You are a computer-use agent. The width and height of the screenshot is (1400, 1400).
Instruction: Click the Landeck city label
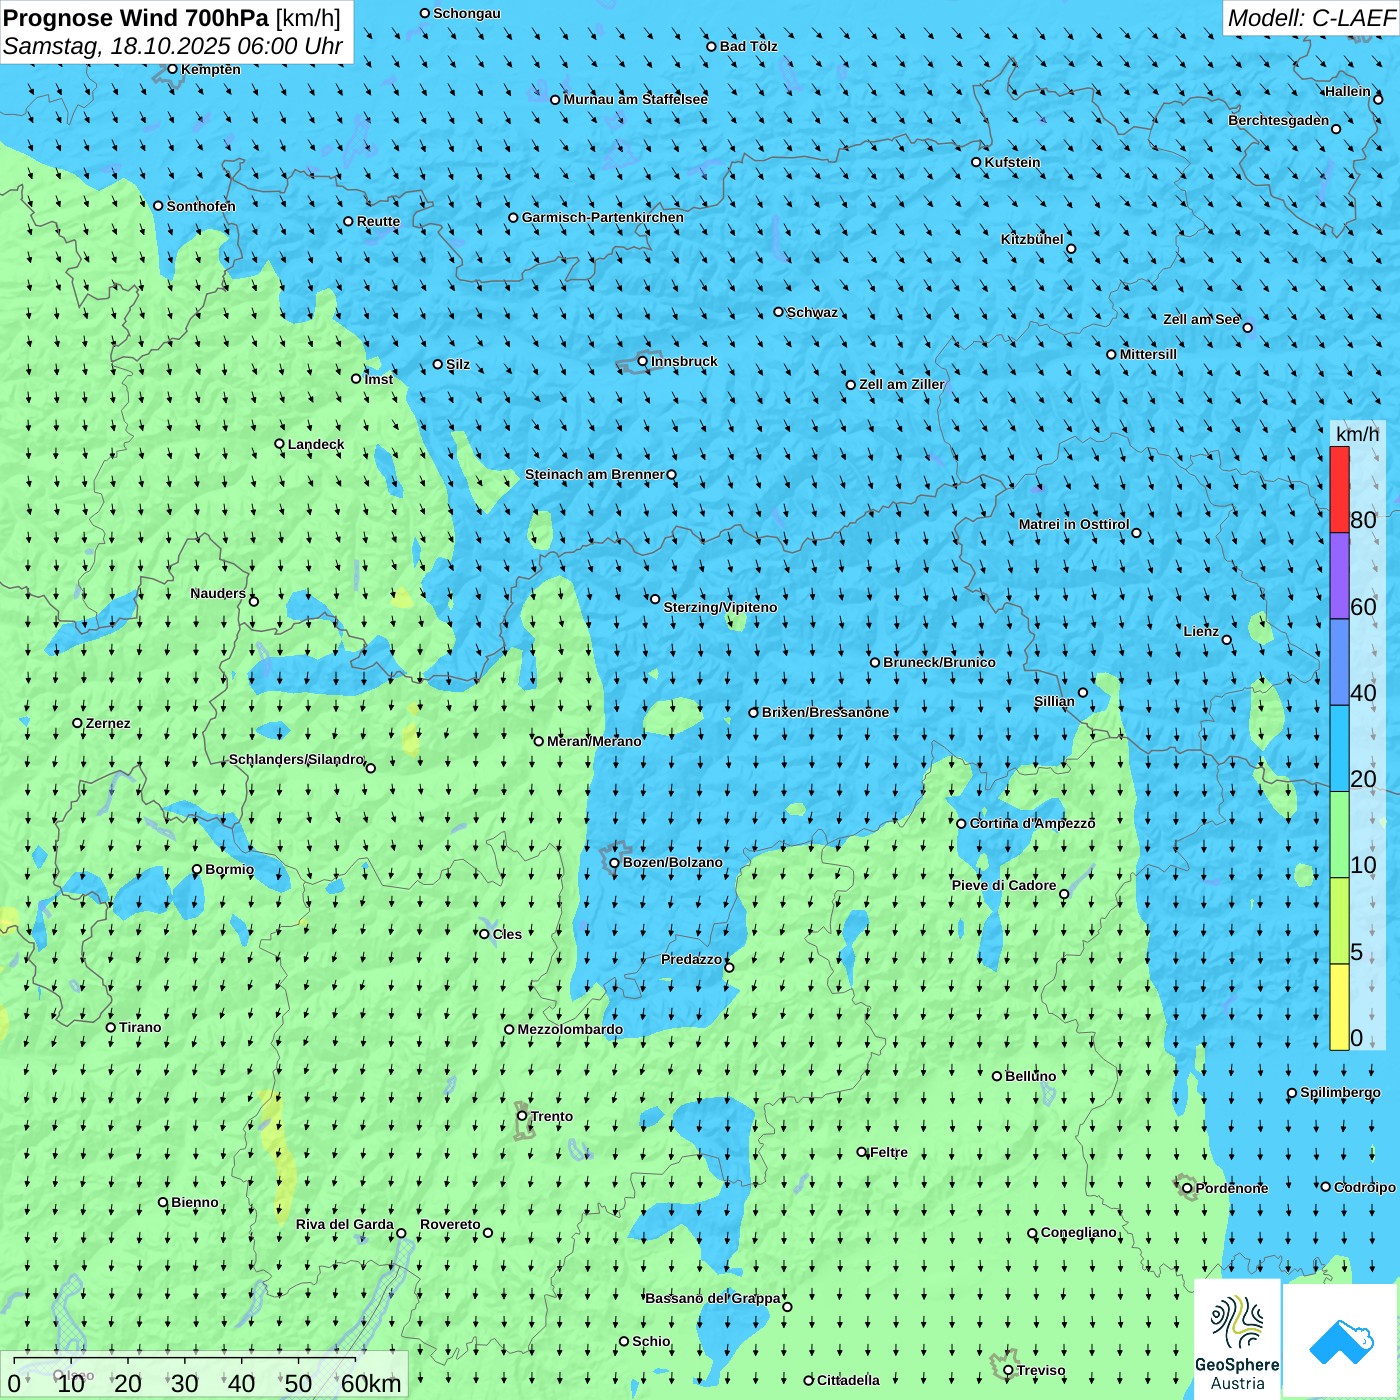click(x=316, y=444)
